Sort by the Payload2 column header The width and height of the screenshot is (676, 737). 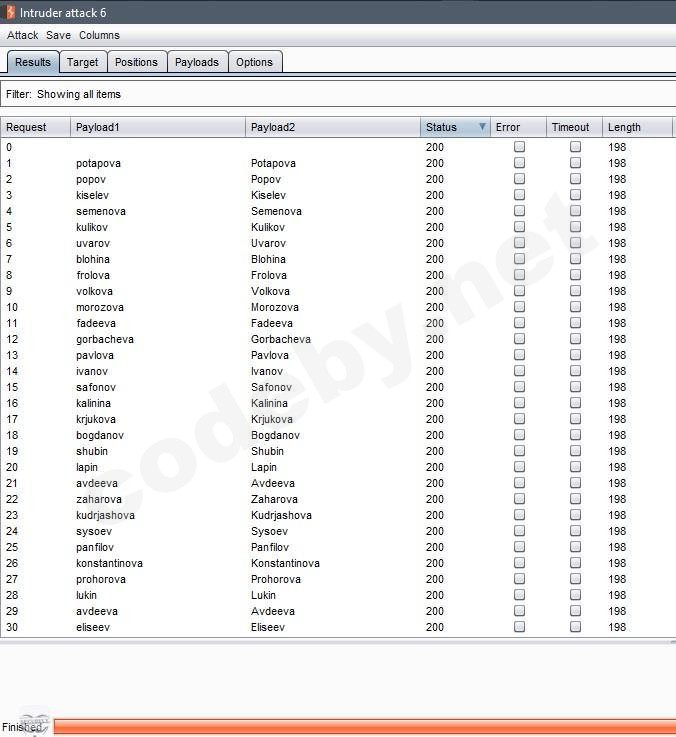333,127
